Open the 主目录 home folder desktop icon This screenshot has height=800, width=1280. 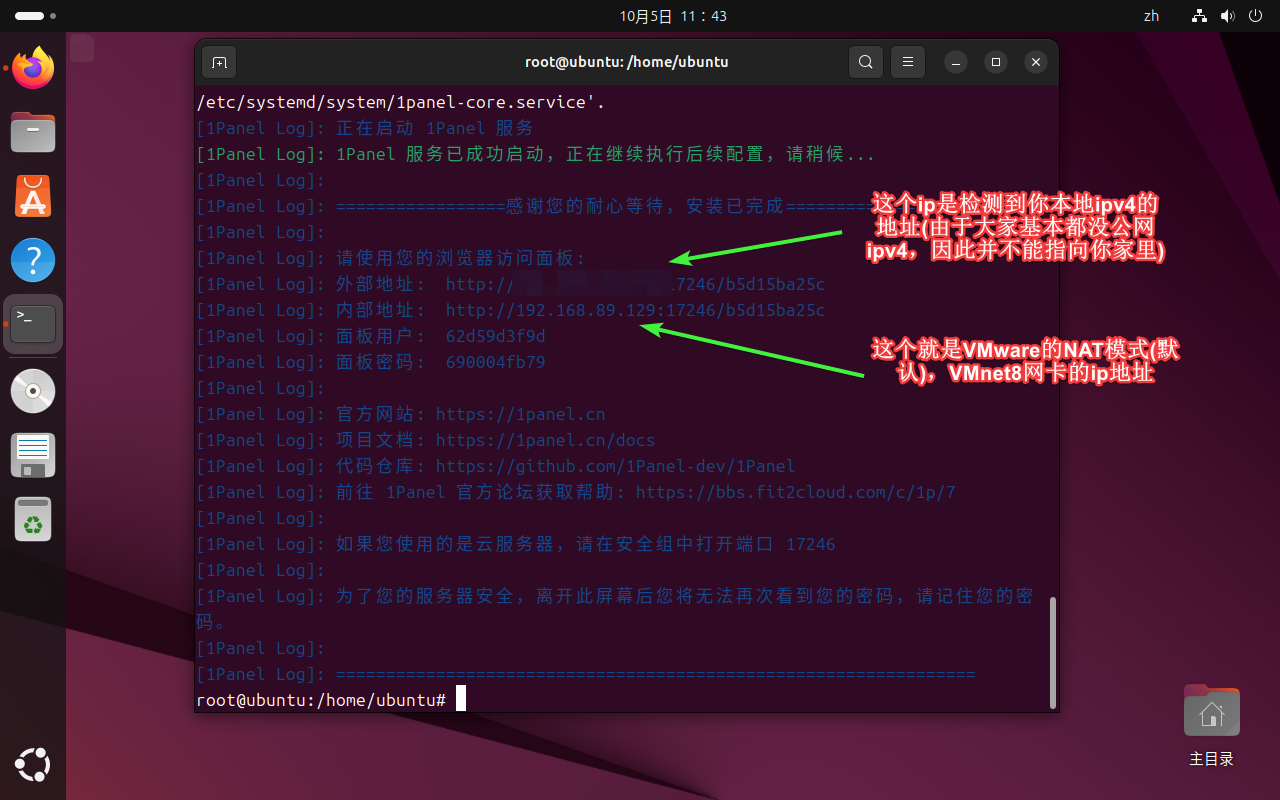[1211, 725]
